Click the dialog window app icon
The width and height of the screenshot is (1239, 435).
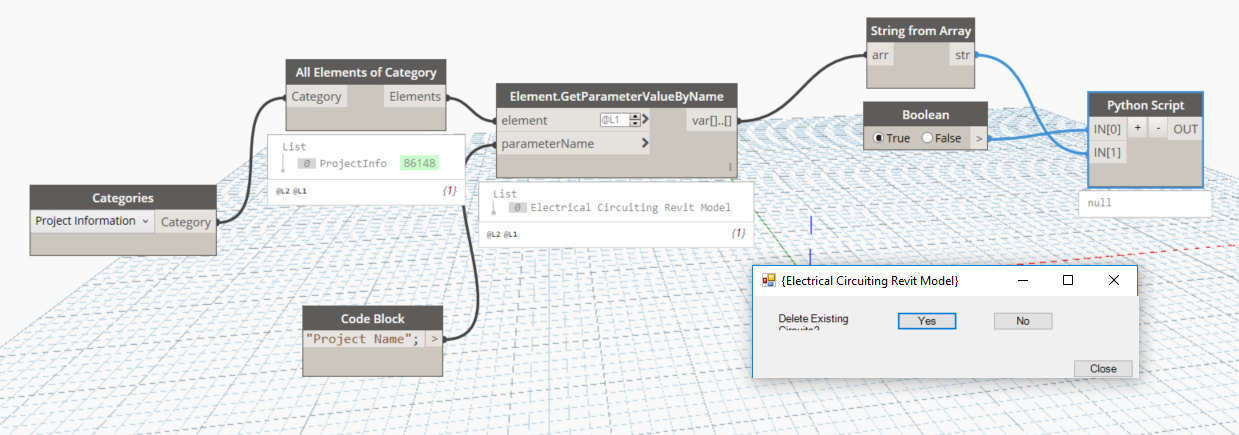(x=769, y=281)
